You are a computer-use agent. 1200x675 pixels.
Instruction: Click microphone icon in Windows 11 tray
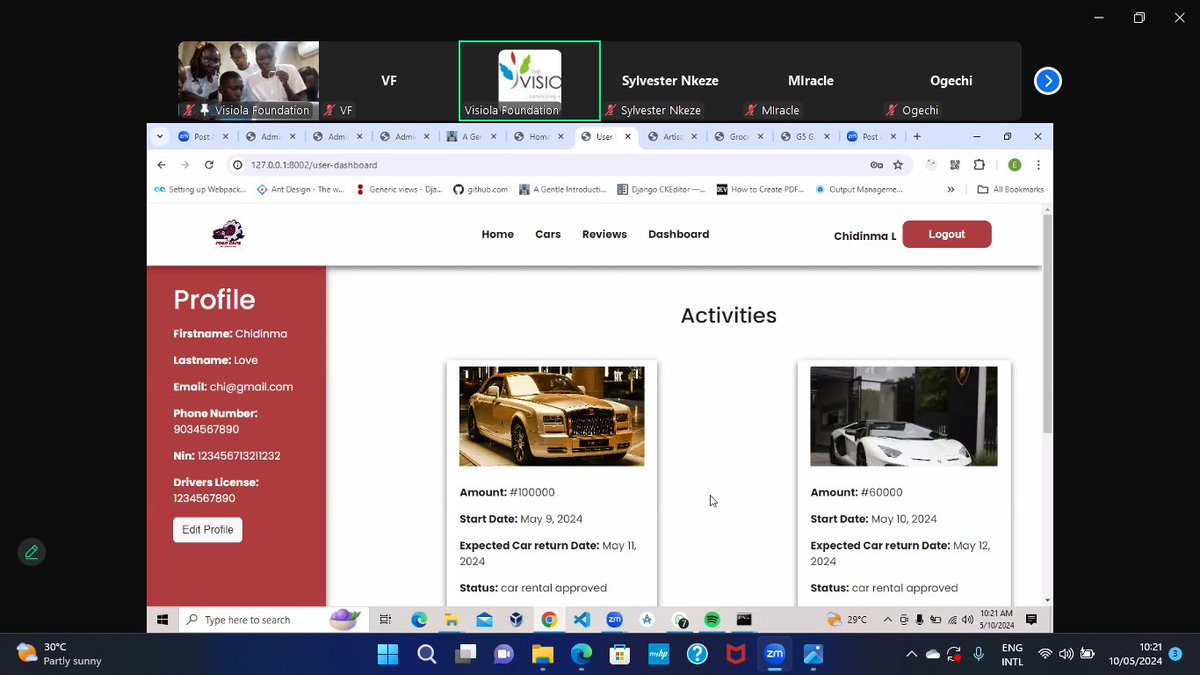tap(979, 654)
